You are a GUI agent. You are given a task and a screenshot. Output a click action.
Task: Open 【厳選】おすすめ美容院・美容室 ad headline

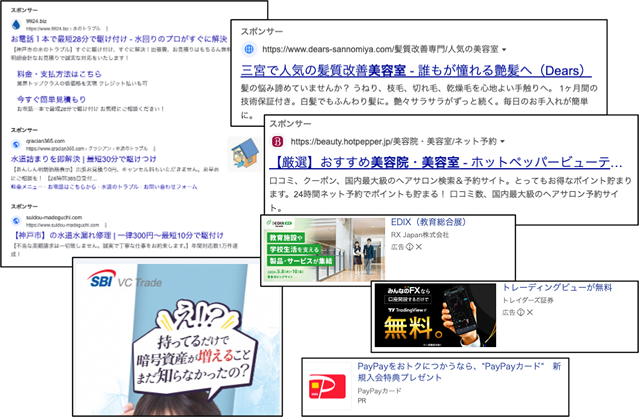(445, 163)
